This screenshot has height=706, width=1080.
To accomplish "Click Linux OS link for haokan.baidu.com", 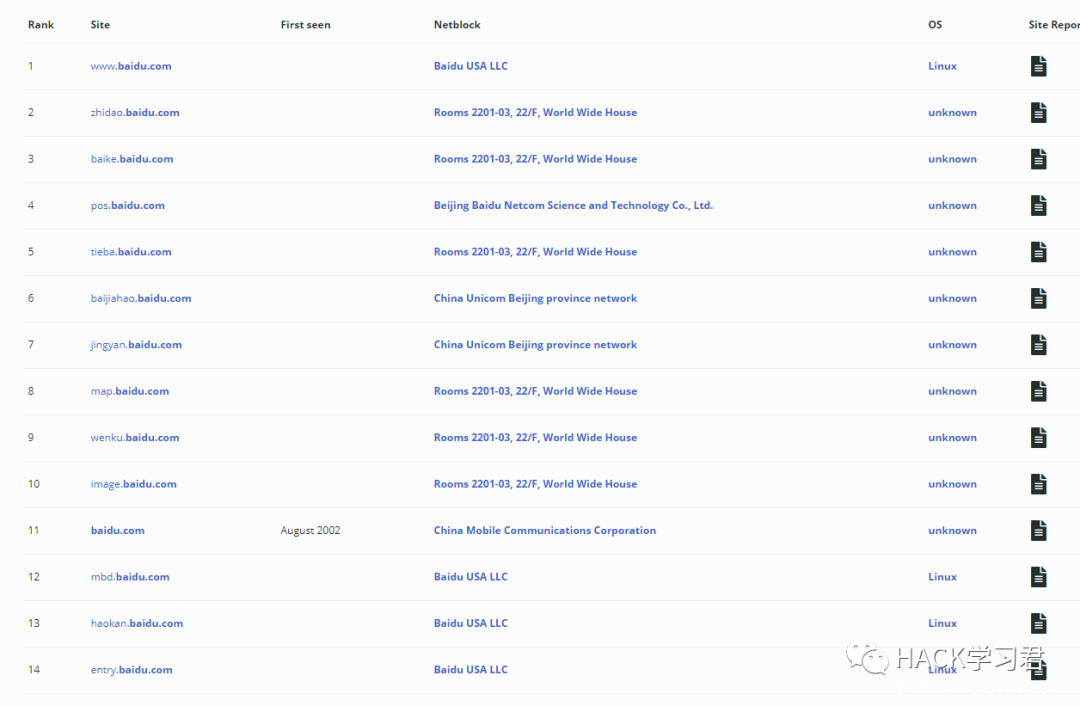I will pyautogui.click(x=942, y=623).
